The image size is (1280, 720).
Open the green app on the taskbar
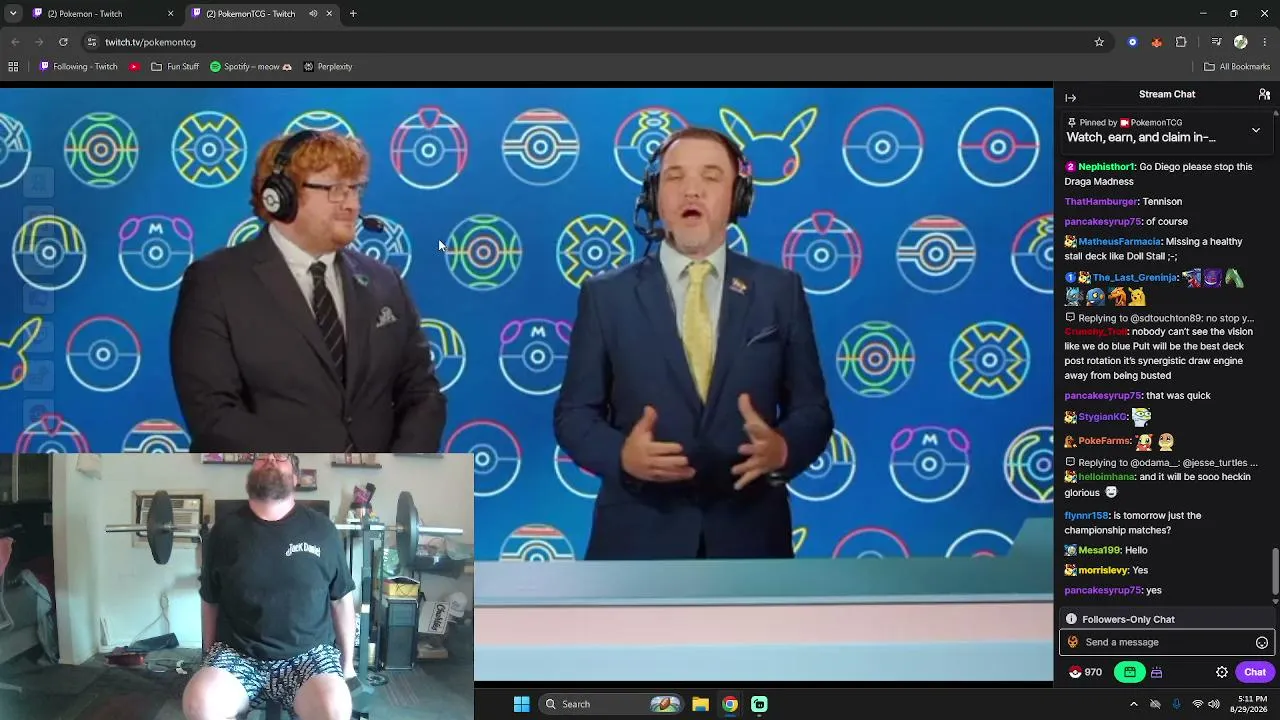(x=759, y=704)
